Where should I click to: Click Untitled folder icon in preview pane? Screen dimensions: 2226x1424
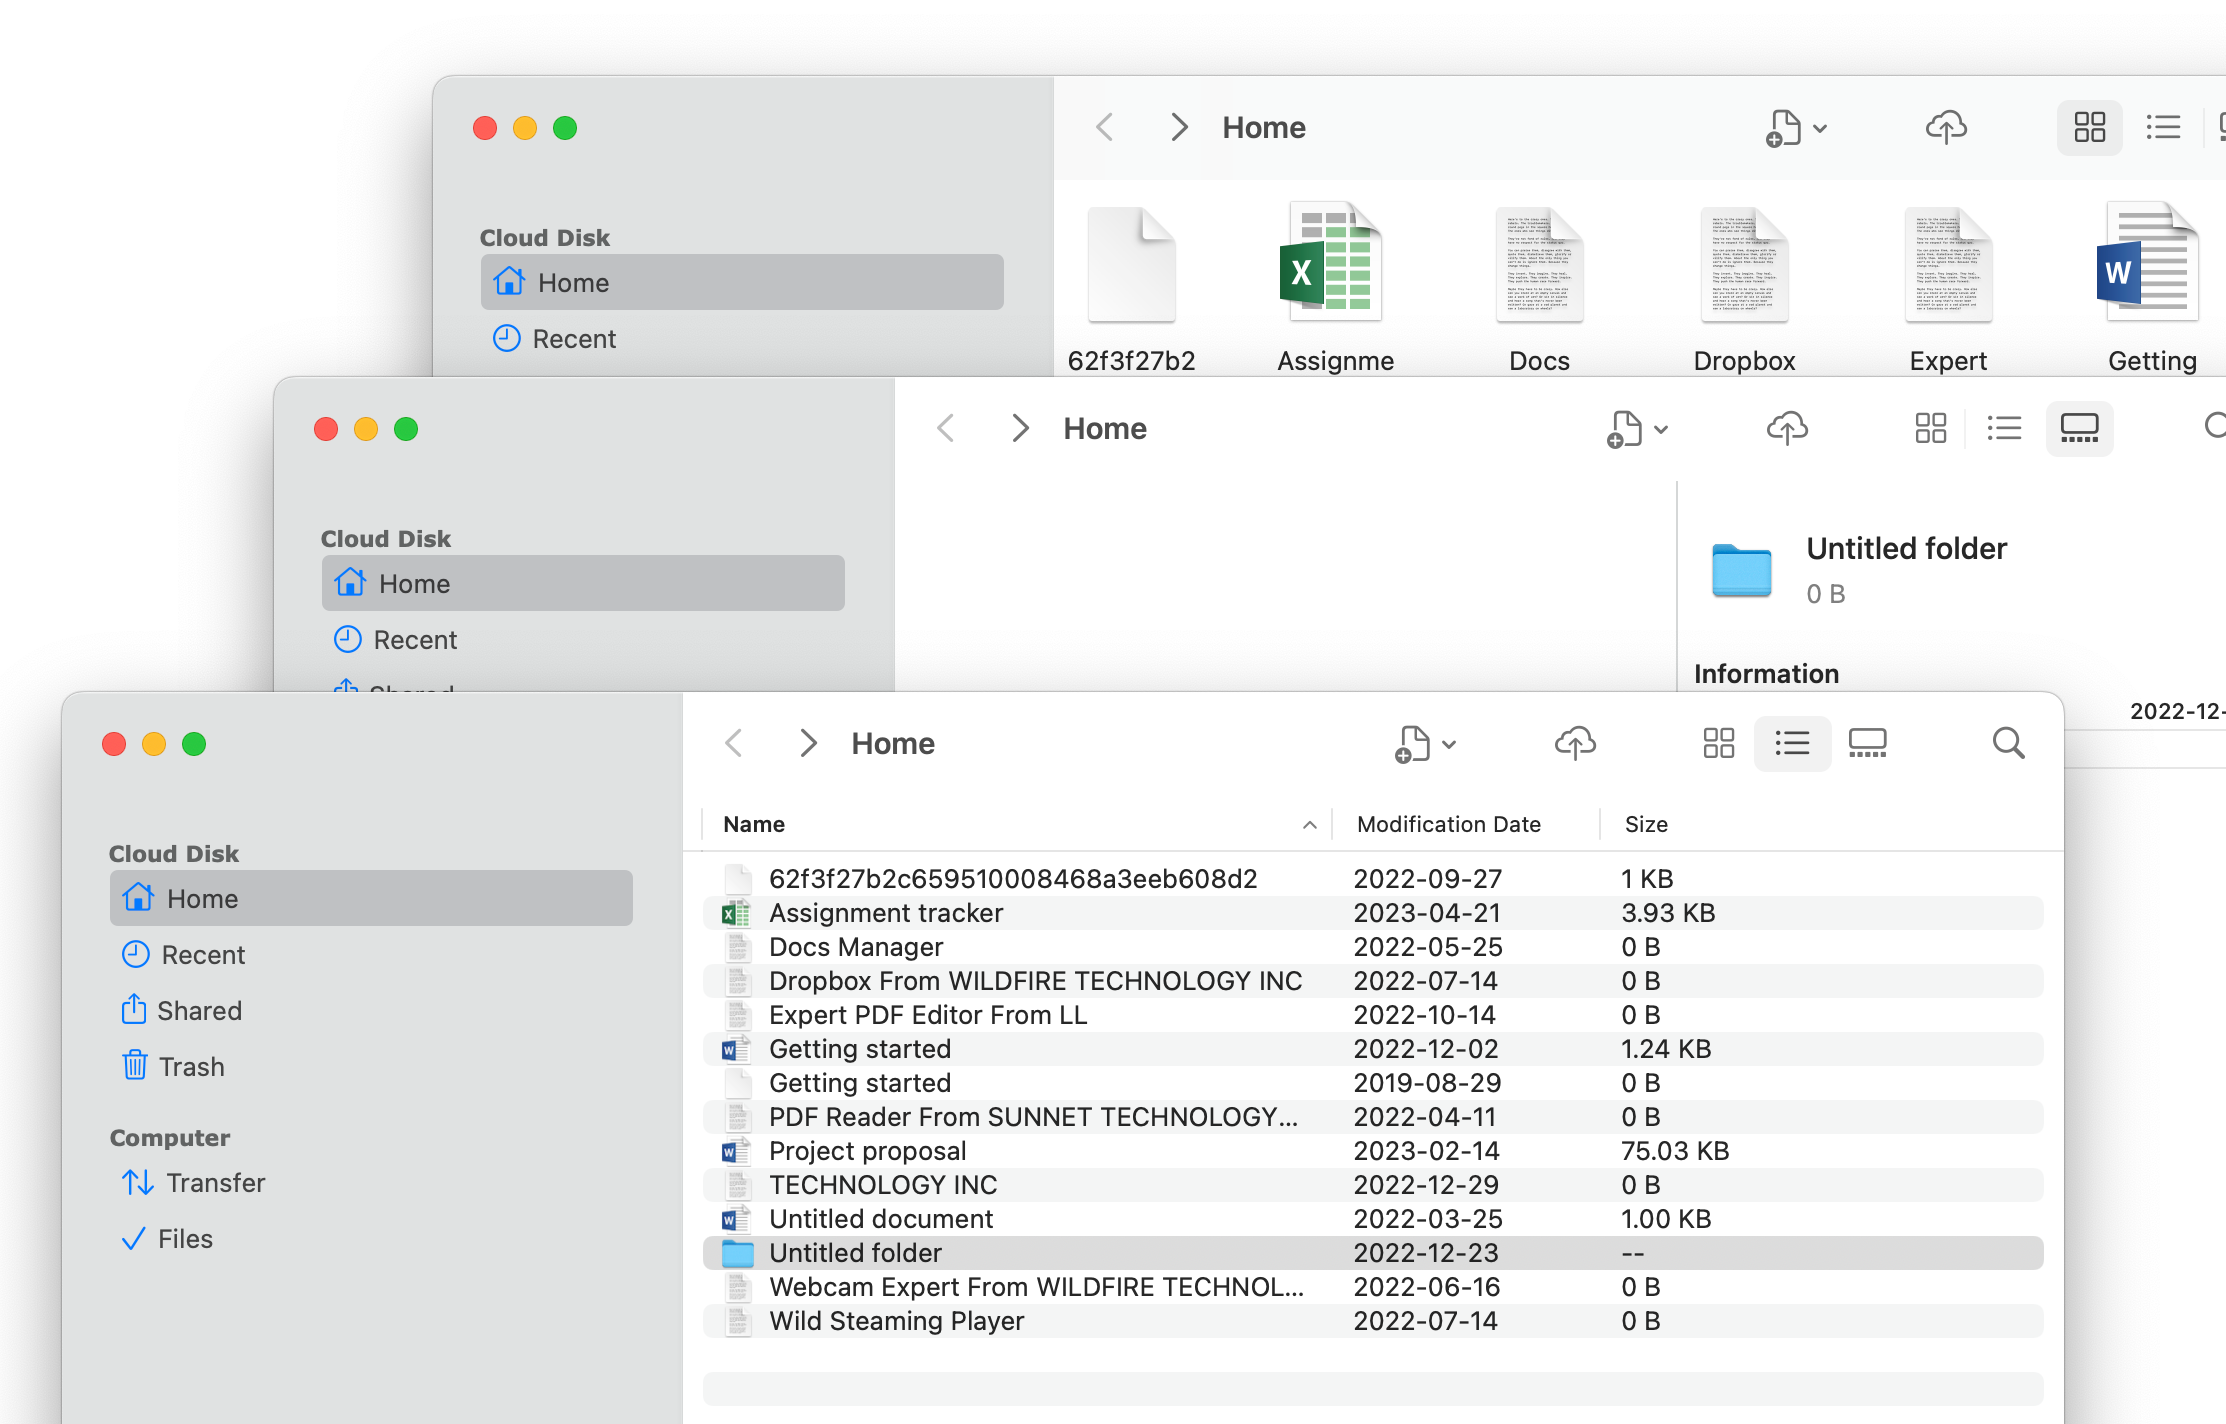pos(1741,570)
